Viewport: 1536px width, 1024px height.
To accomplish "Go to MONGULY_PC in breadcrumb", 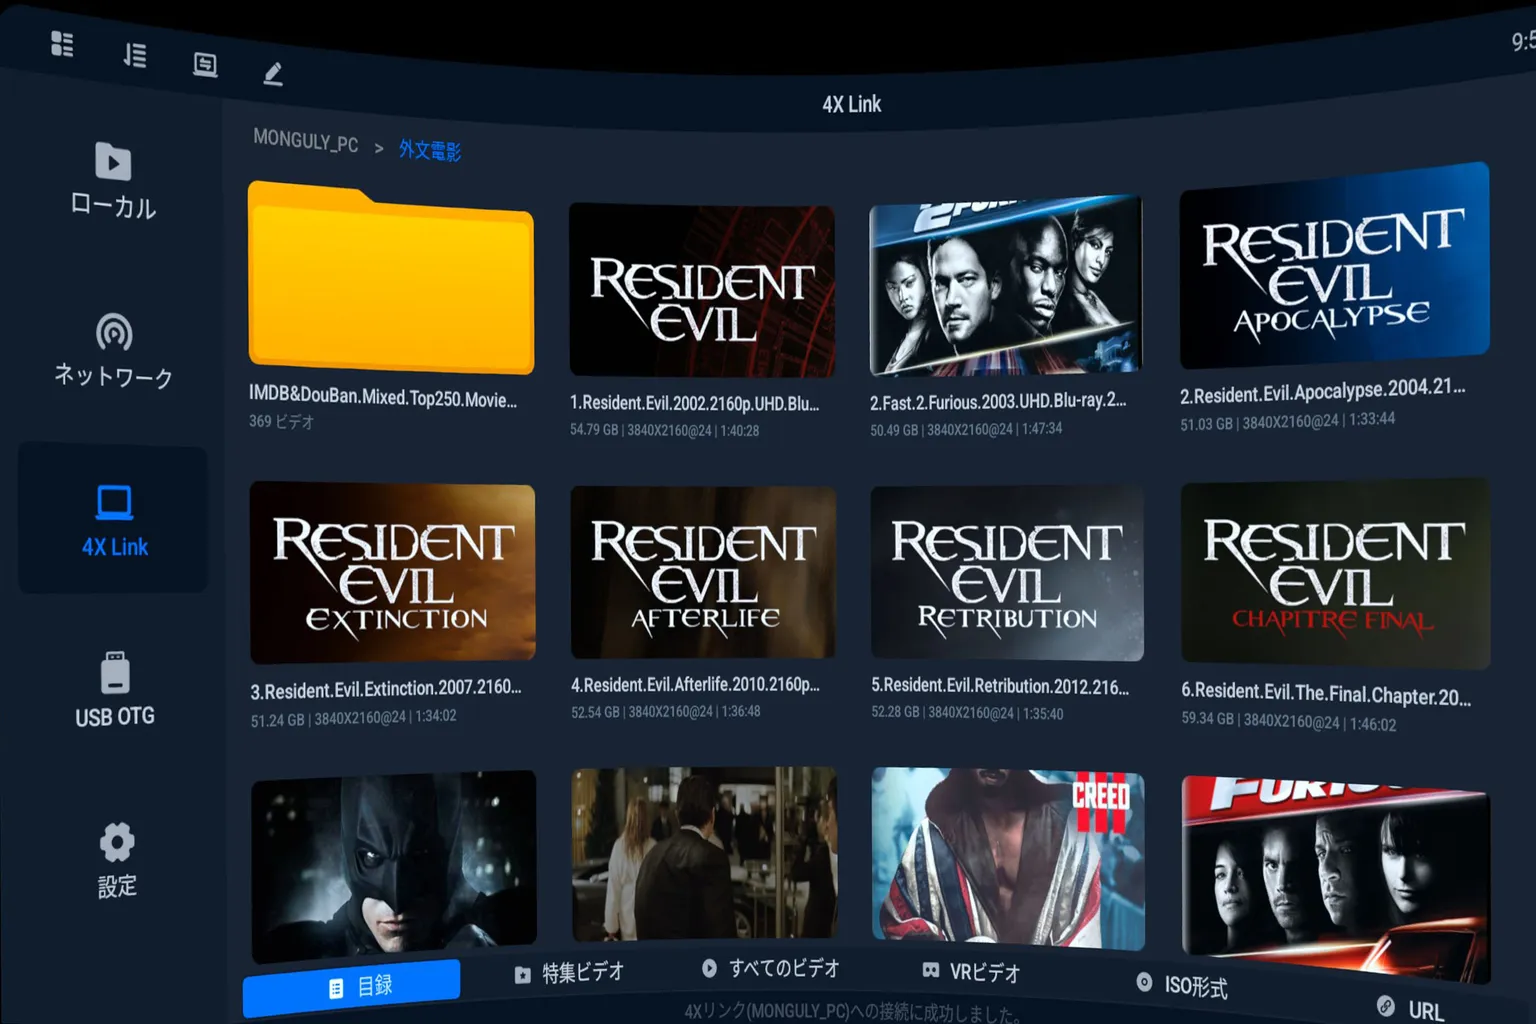I will pyautogui.click(x=305, y=141).
